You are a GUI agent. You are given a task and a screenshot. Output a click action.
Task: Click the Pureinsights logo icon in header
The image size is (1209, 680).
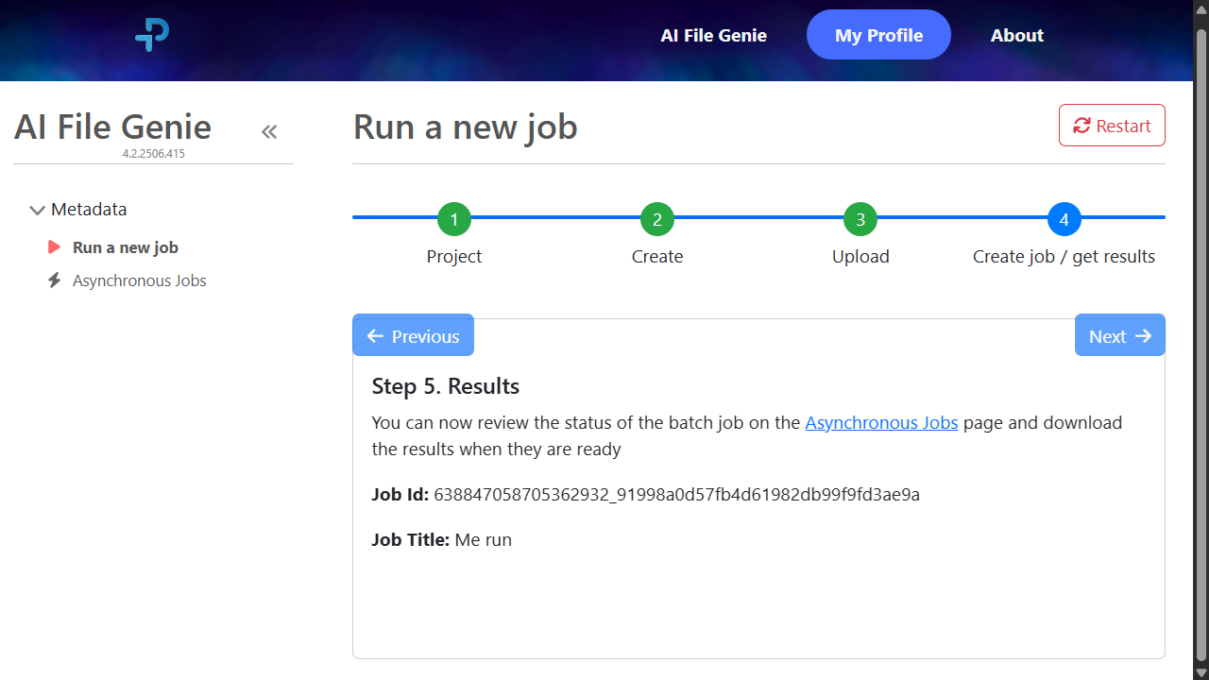tap(152, 35)
